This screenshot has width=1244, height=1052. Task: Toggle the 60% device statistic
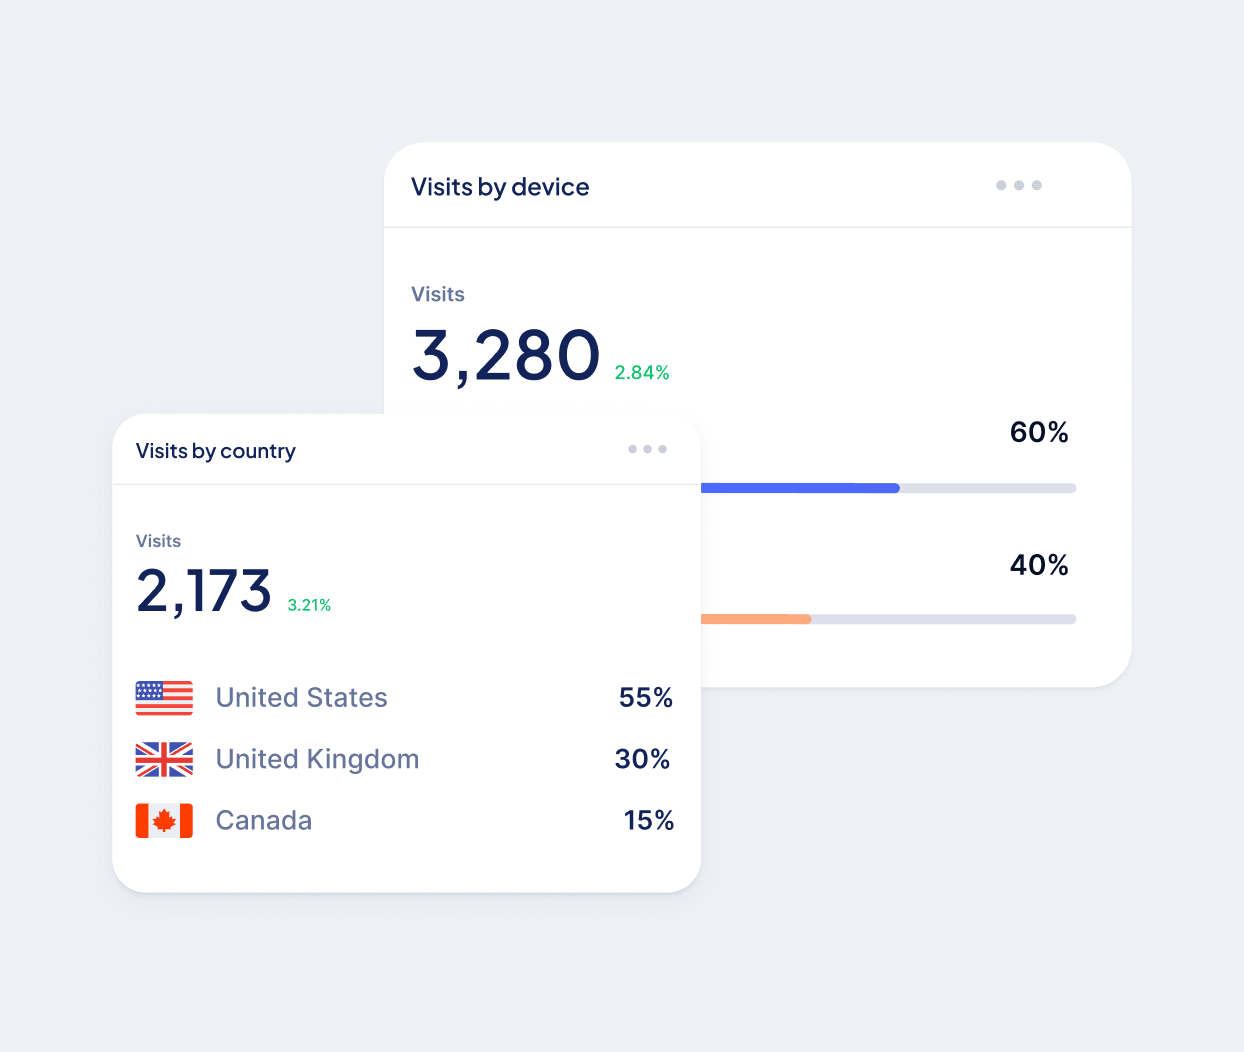pyautogui.click(x=1039, y=433)
